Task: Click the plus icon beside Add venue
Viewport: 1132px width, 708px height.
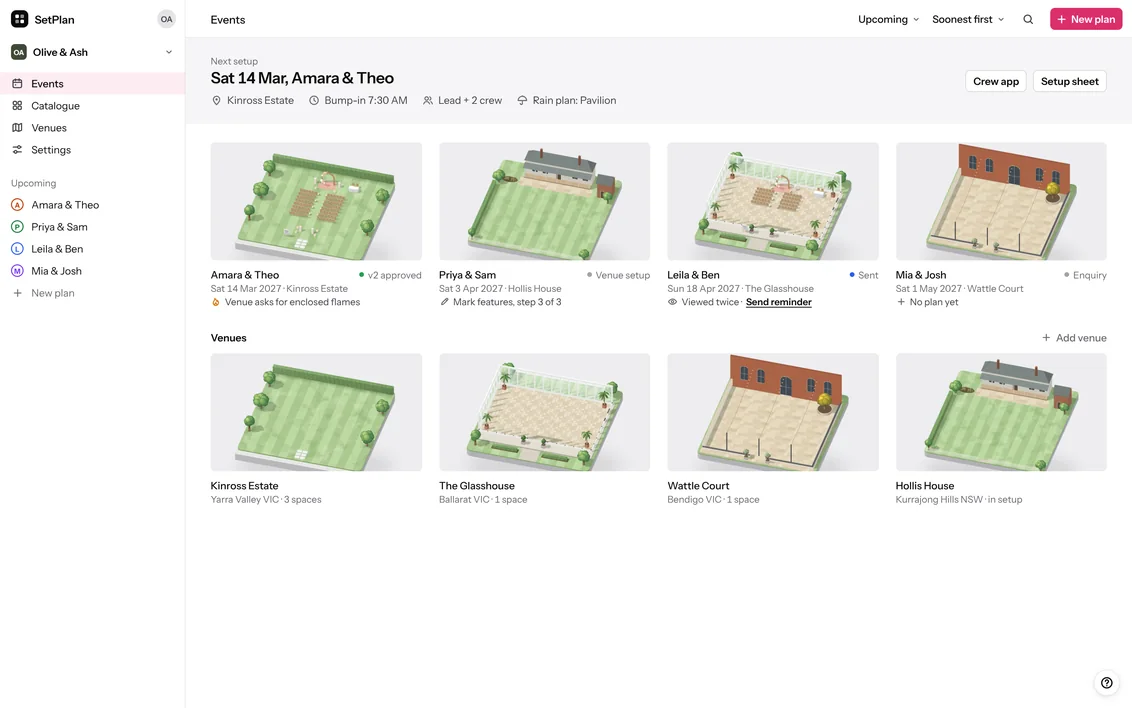Action: click(1046, 338)
